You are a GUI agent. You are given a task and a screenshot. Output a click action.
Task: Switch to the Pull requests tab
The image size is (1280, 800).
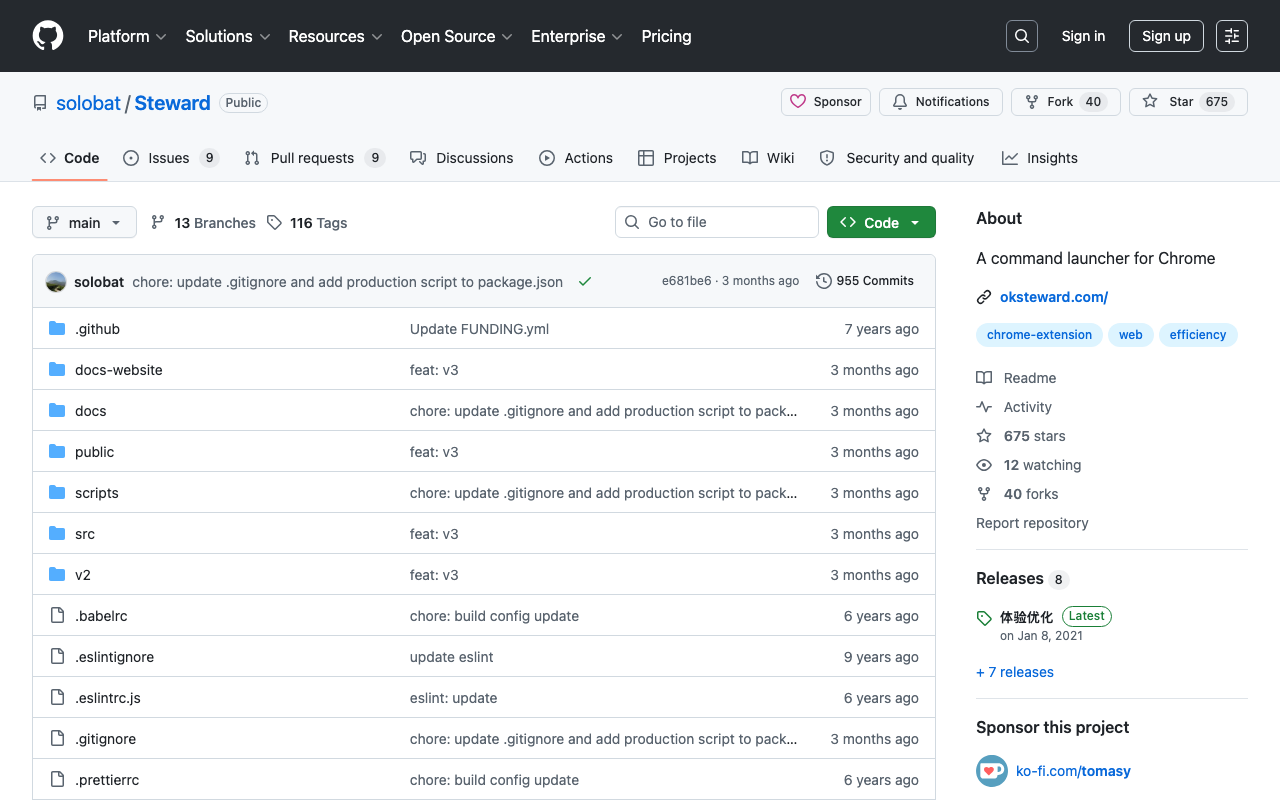[x=314, y=158]
